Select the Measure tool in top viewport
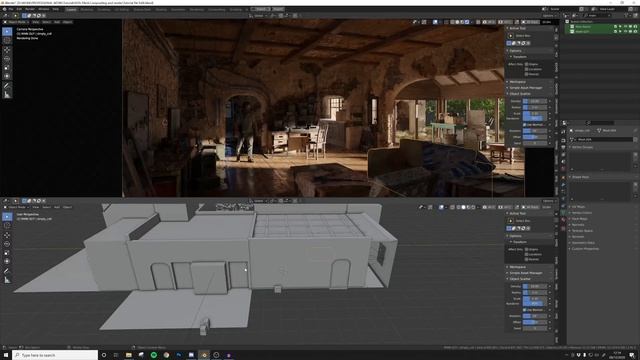 click(7, 95)
